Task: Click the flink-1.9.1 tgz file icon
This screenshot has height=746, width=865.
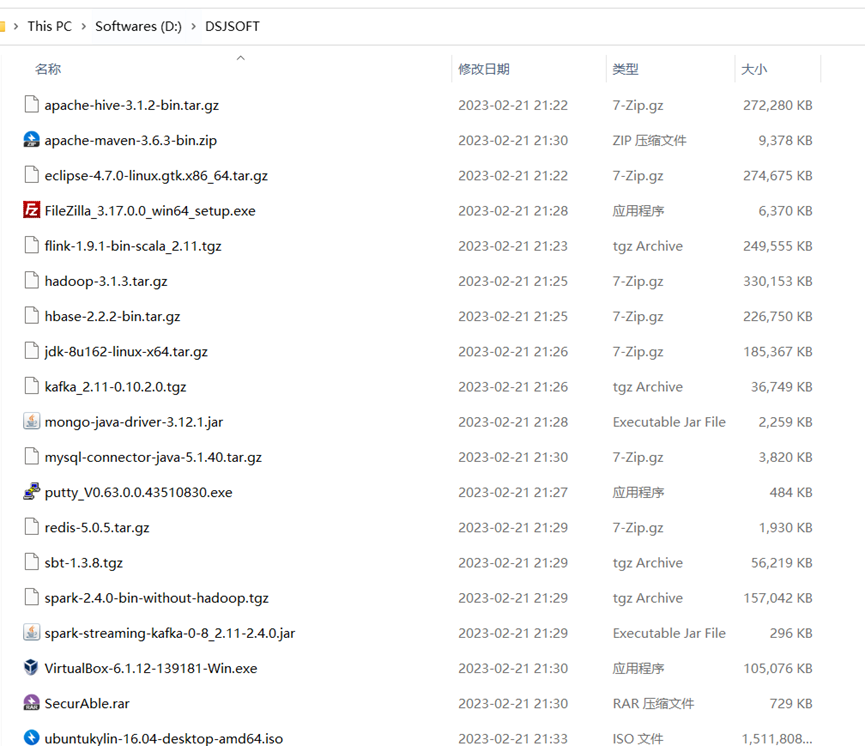Action: tap(31, 245)
